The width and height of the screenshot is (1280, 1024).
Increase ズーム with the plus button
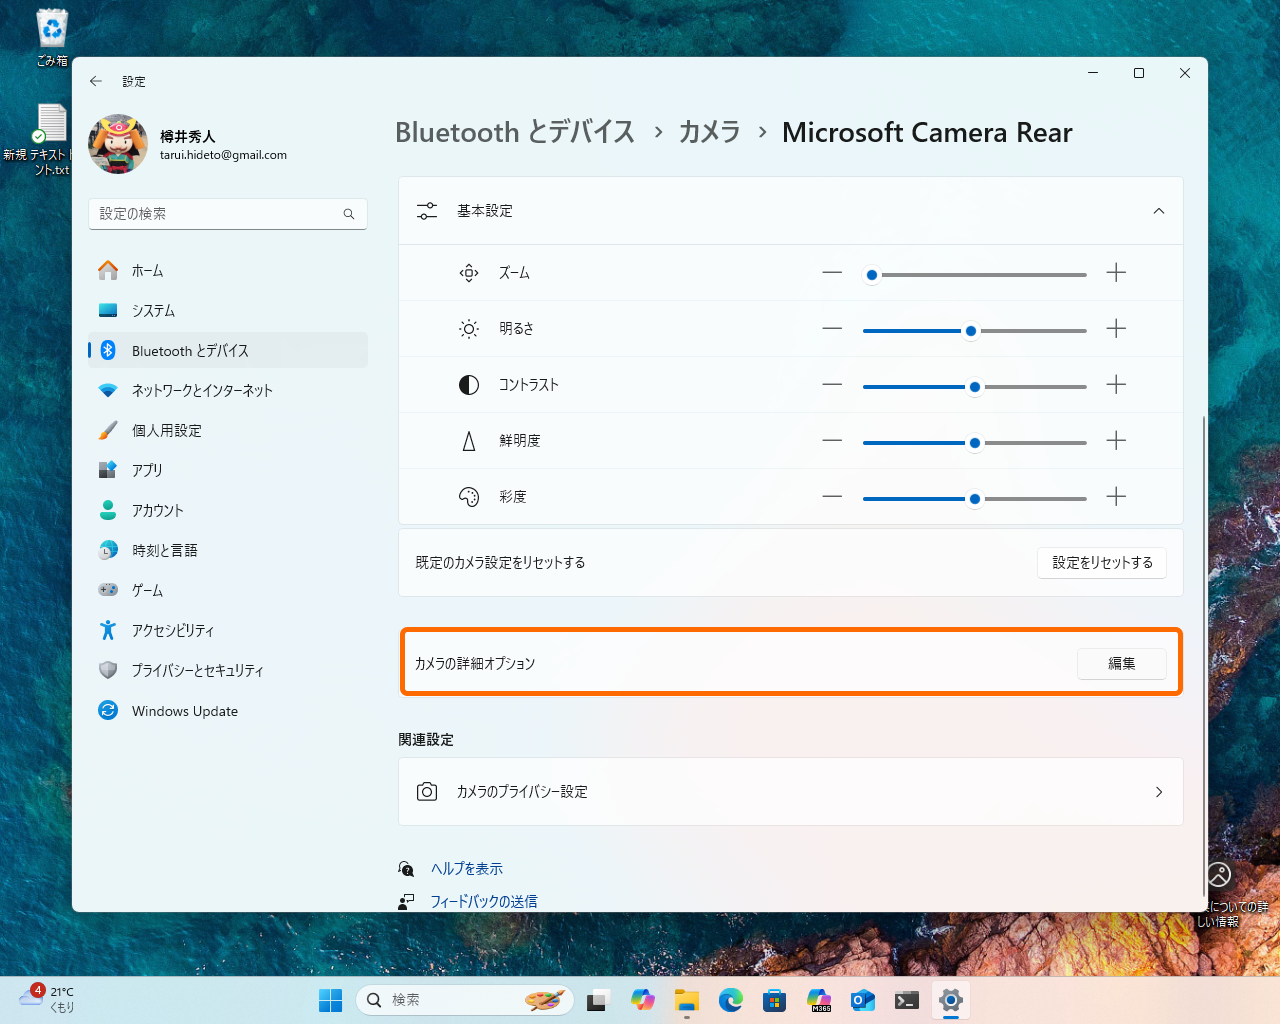point(1116,273)
